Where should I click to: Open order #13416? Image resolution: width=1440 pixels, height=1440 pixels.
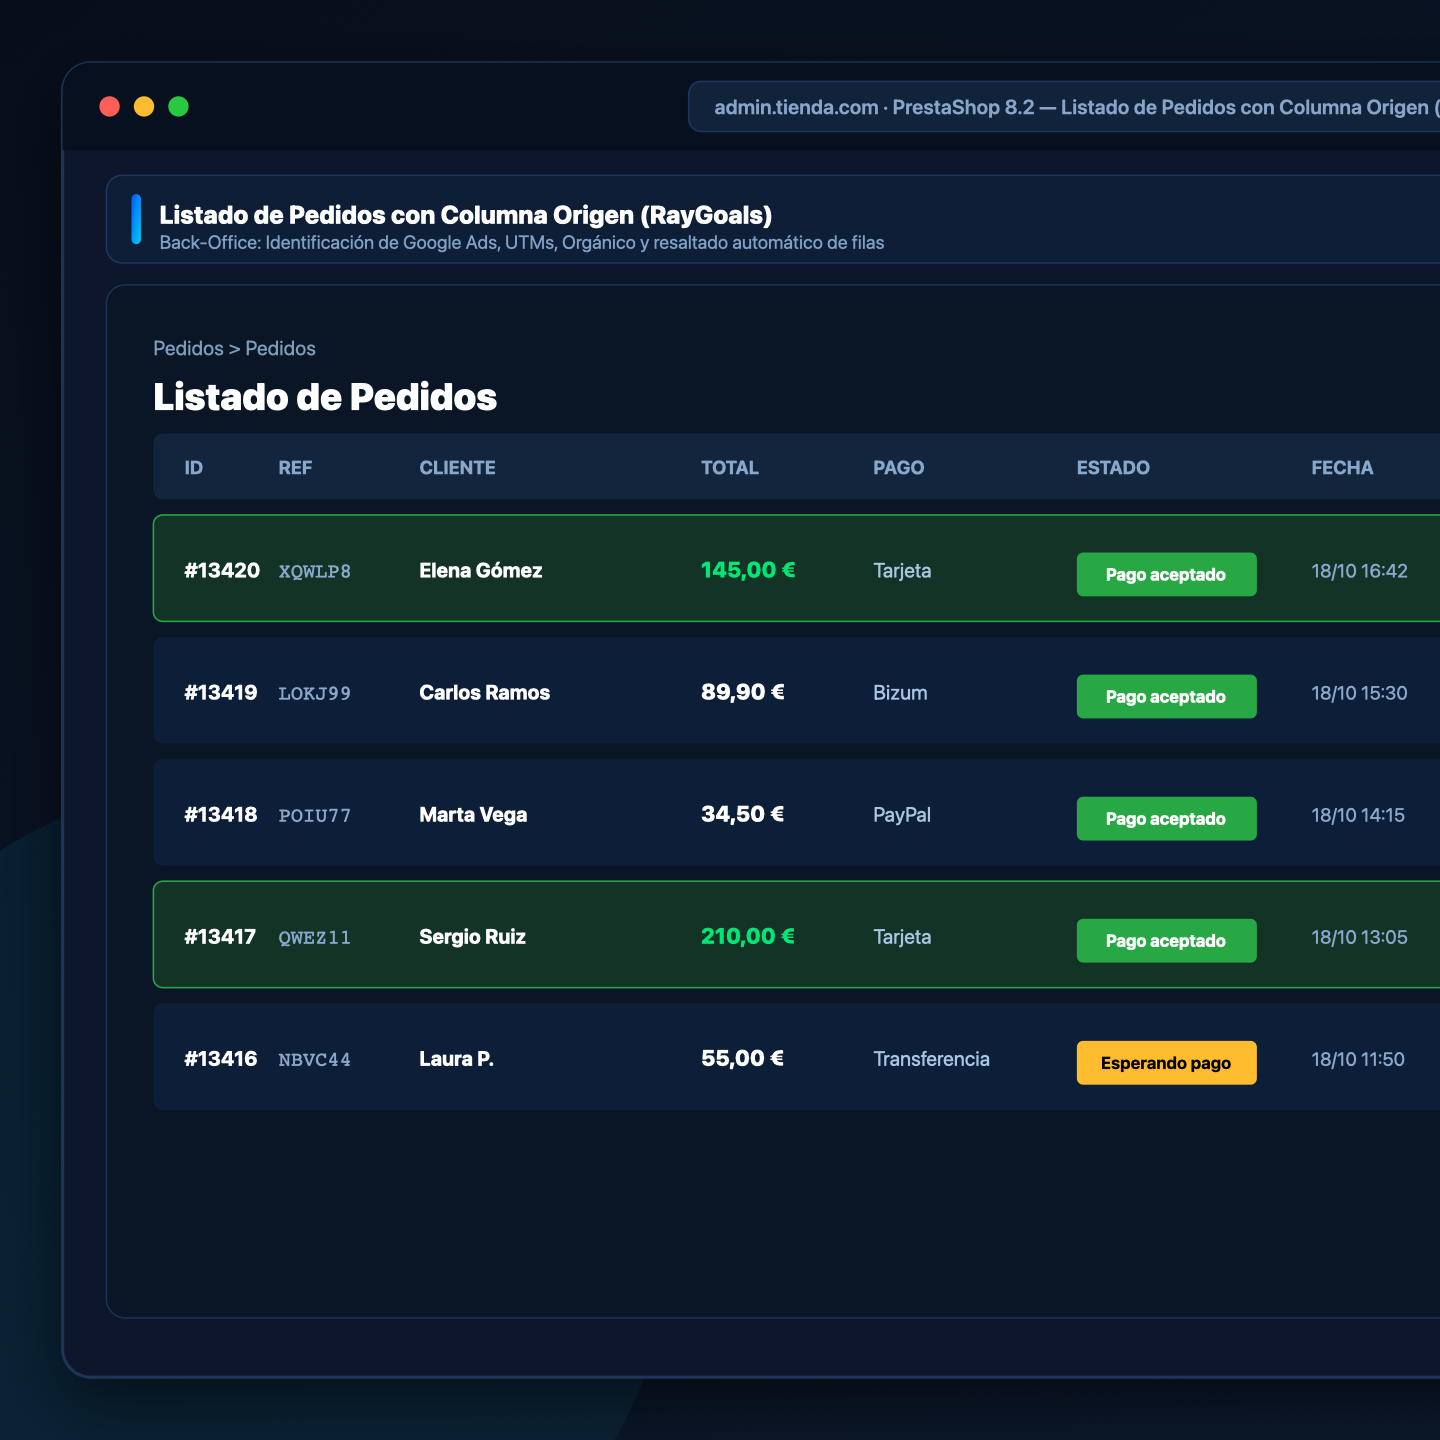(221, 1059)
